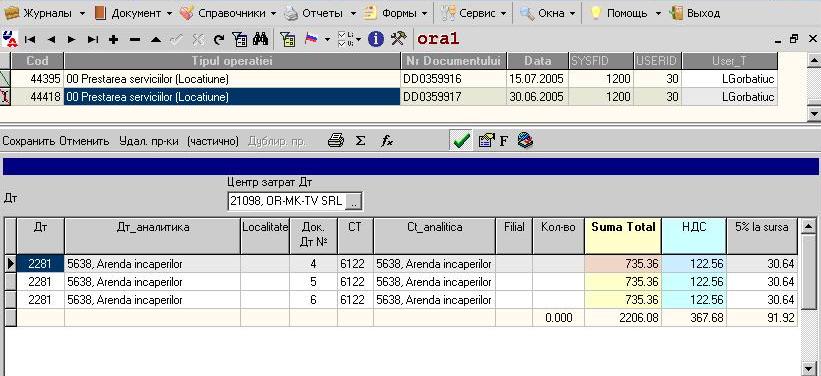The image size is (821, 376).
Task: Click the yellow filter icon
Action: (287, 39)
